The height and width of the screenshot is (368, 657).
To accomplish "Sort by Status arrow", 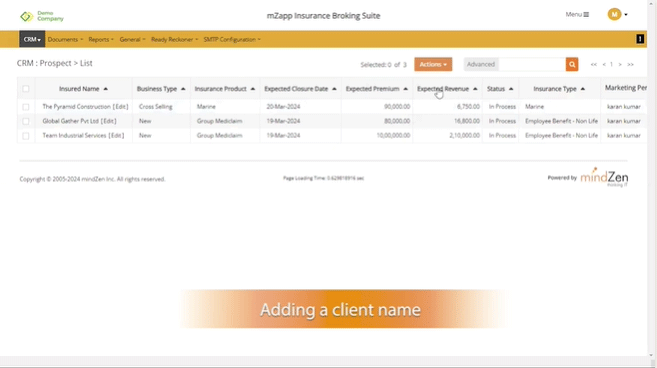I will pyautogui.click(x=511, y=89).
